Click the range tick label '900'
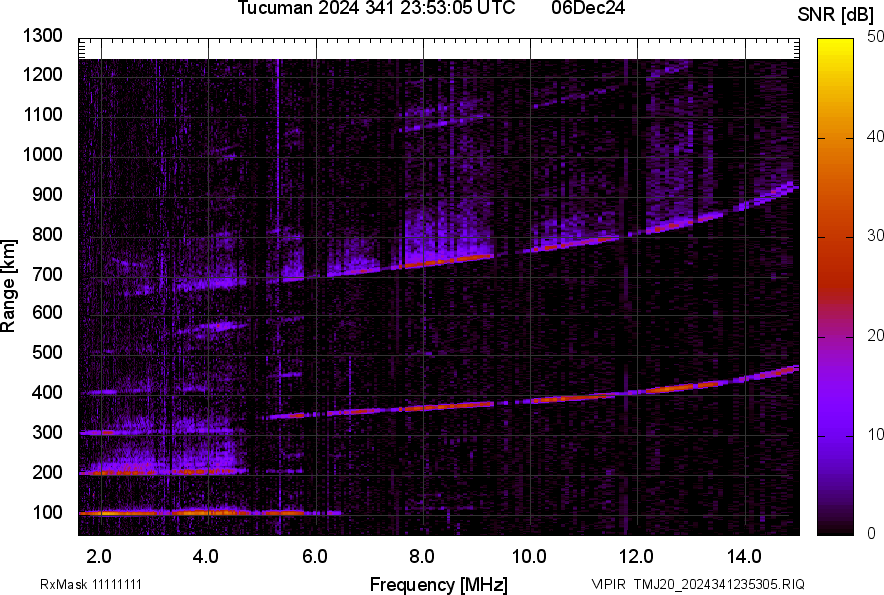Image resolution: width=884 pixels, height=595 pixels. 47,194
